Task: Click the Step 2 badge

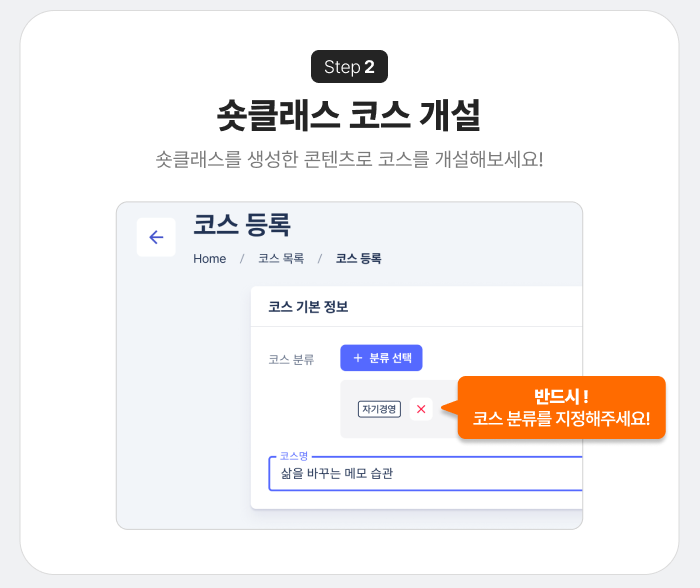Action: (350, 67)
